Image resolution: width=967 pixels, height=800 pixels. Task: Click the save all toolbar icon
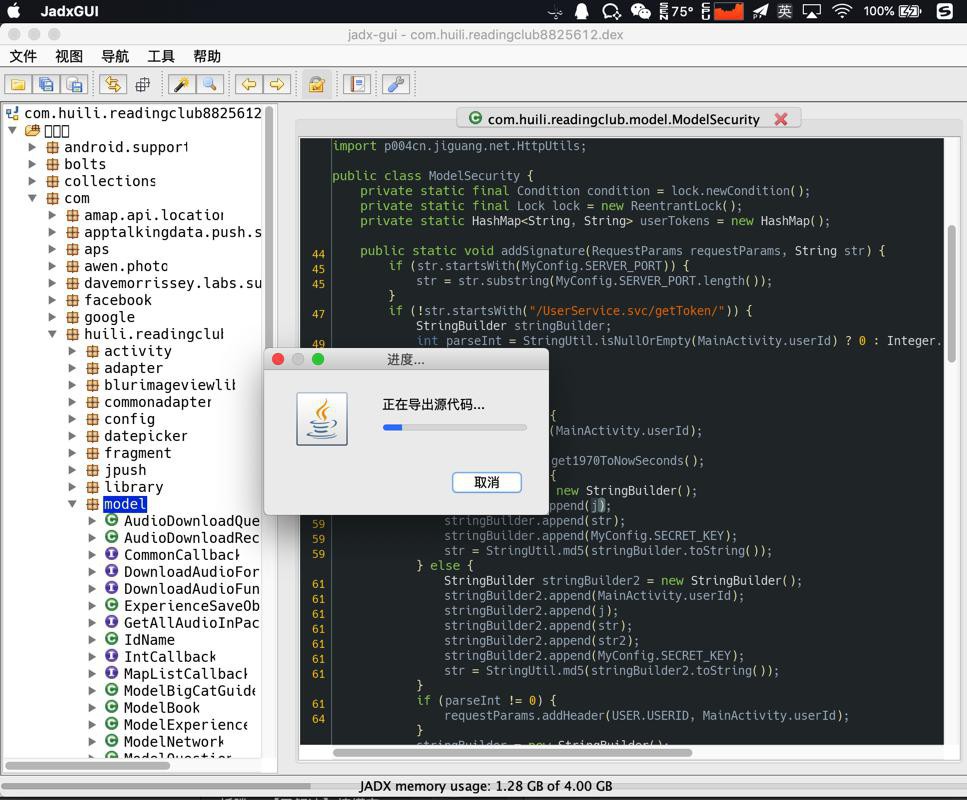tap(46, 85)
